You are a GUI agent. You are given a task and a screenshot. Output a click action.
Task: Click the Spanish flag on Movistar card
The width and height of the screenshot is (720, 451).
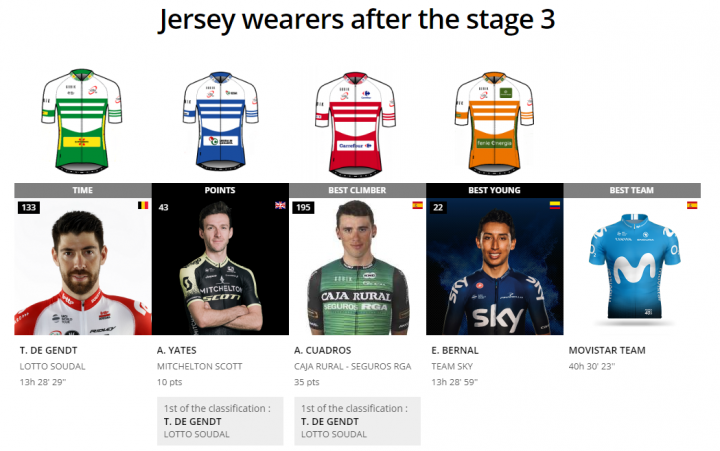(x=692, y=205)
